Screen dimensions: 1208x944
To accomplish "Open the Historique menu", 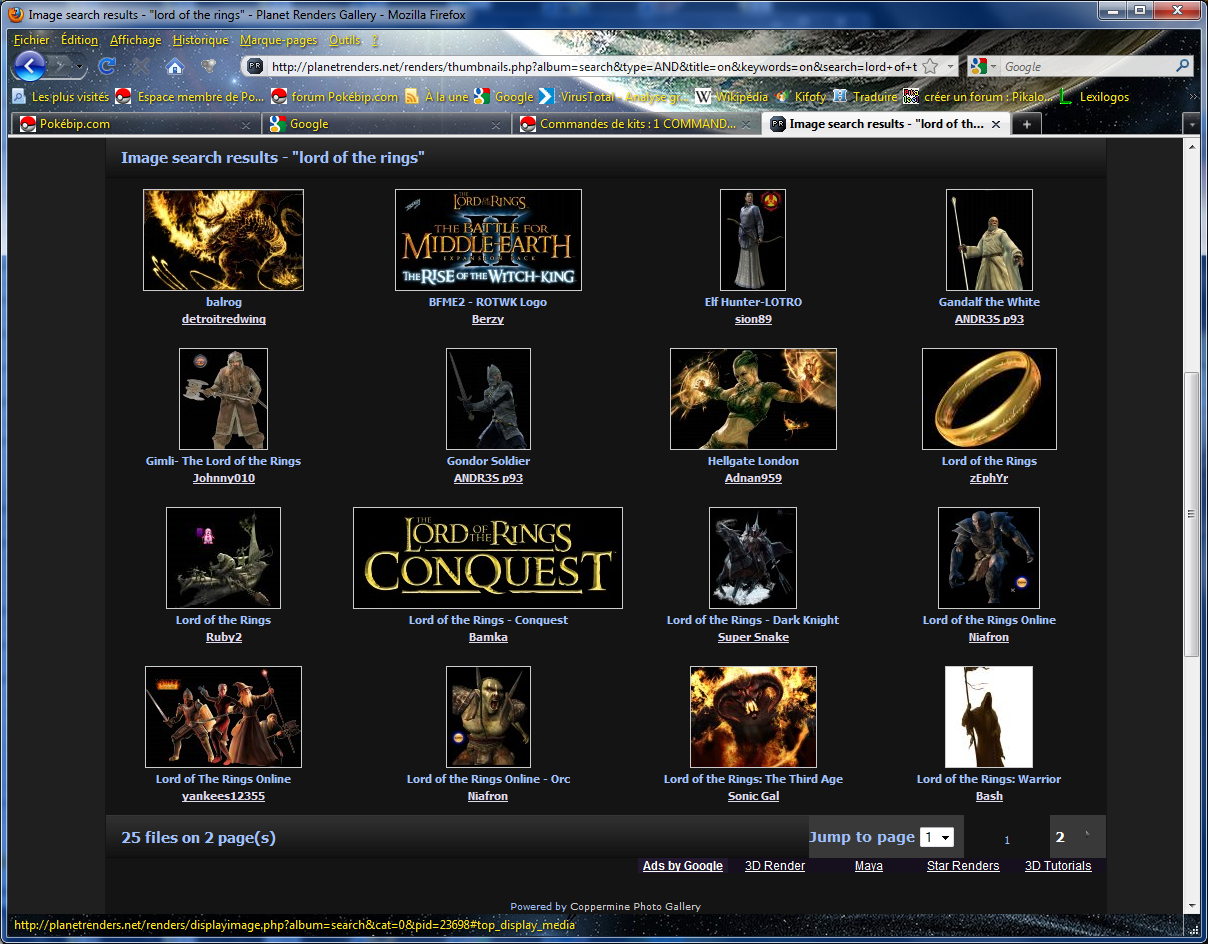I will point(200,40).
